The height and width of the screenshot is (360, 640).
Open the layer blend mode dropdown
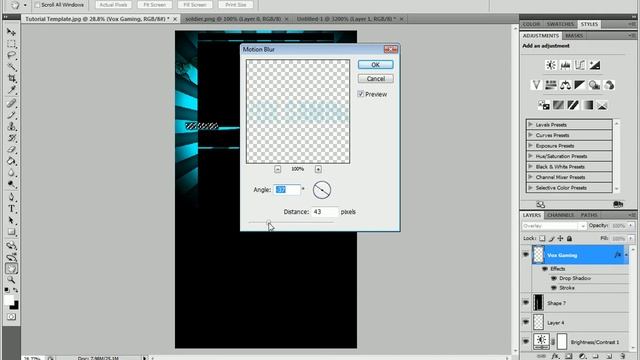(x=554, y=226)
